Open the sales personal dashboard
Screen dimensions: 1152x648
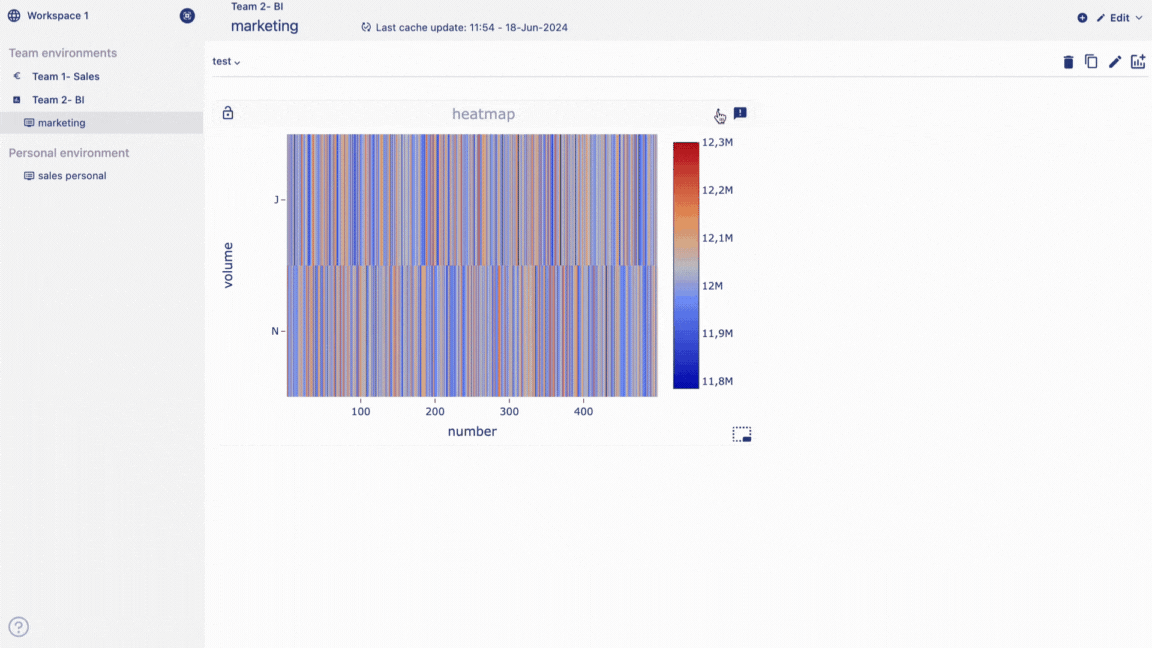click(71, 176)
